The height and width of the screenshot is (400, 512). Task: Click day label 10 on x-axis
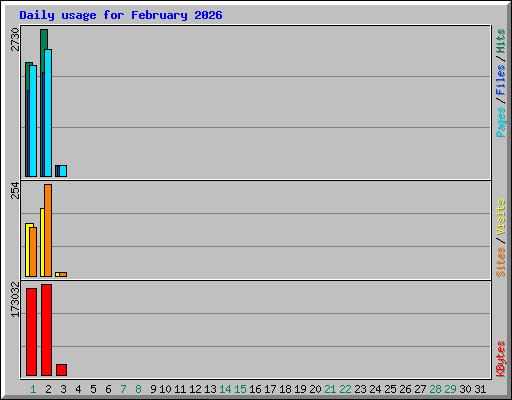[x=165, y=389]
